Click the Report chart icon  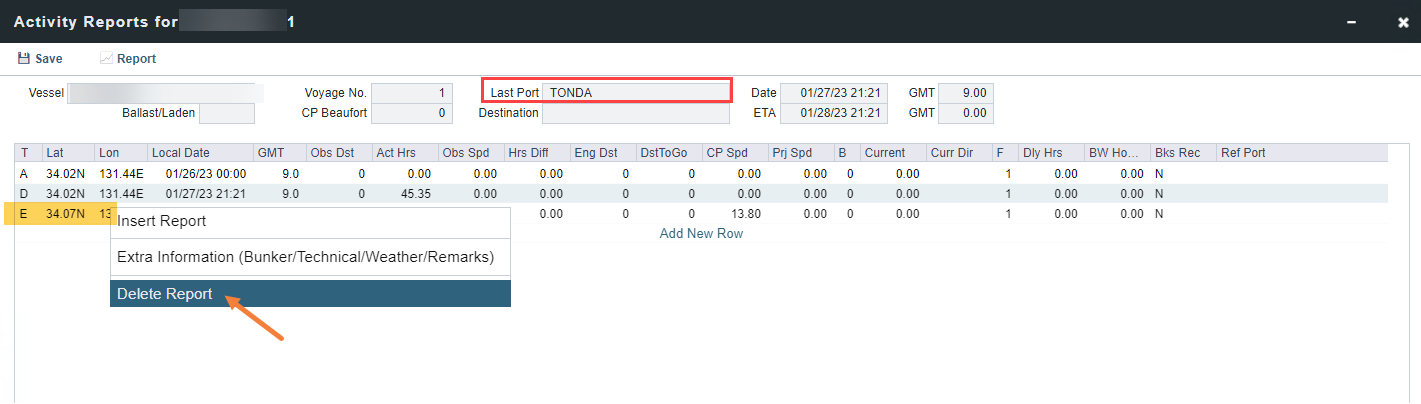pos(106,59)
